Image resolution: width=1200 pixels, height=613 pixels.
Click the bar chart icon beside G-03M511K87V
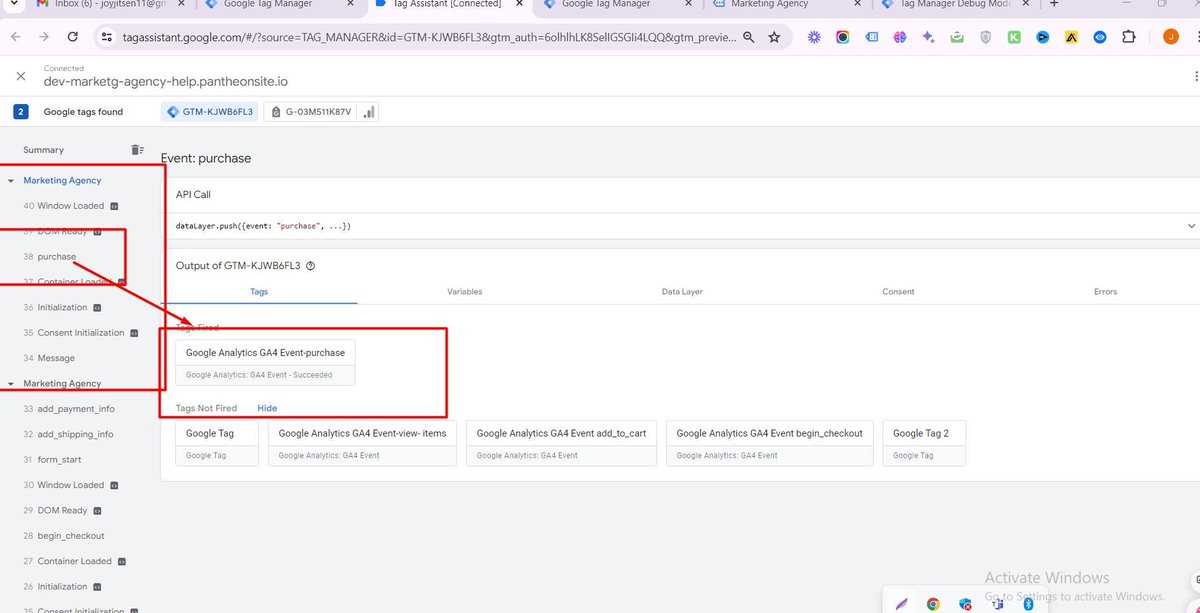click(x=367, y=111)
